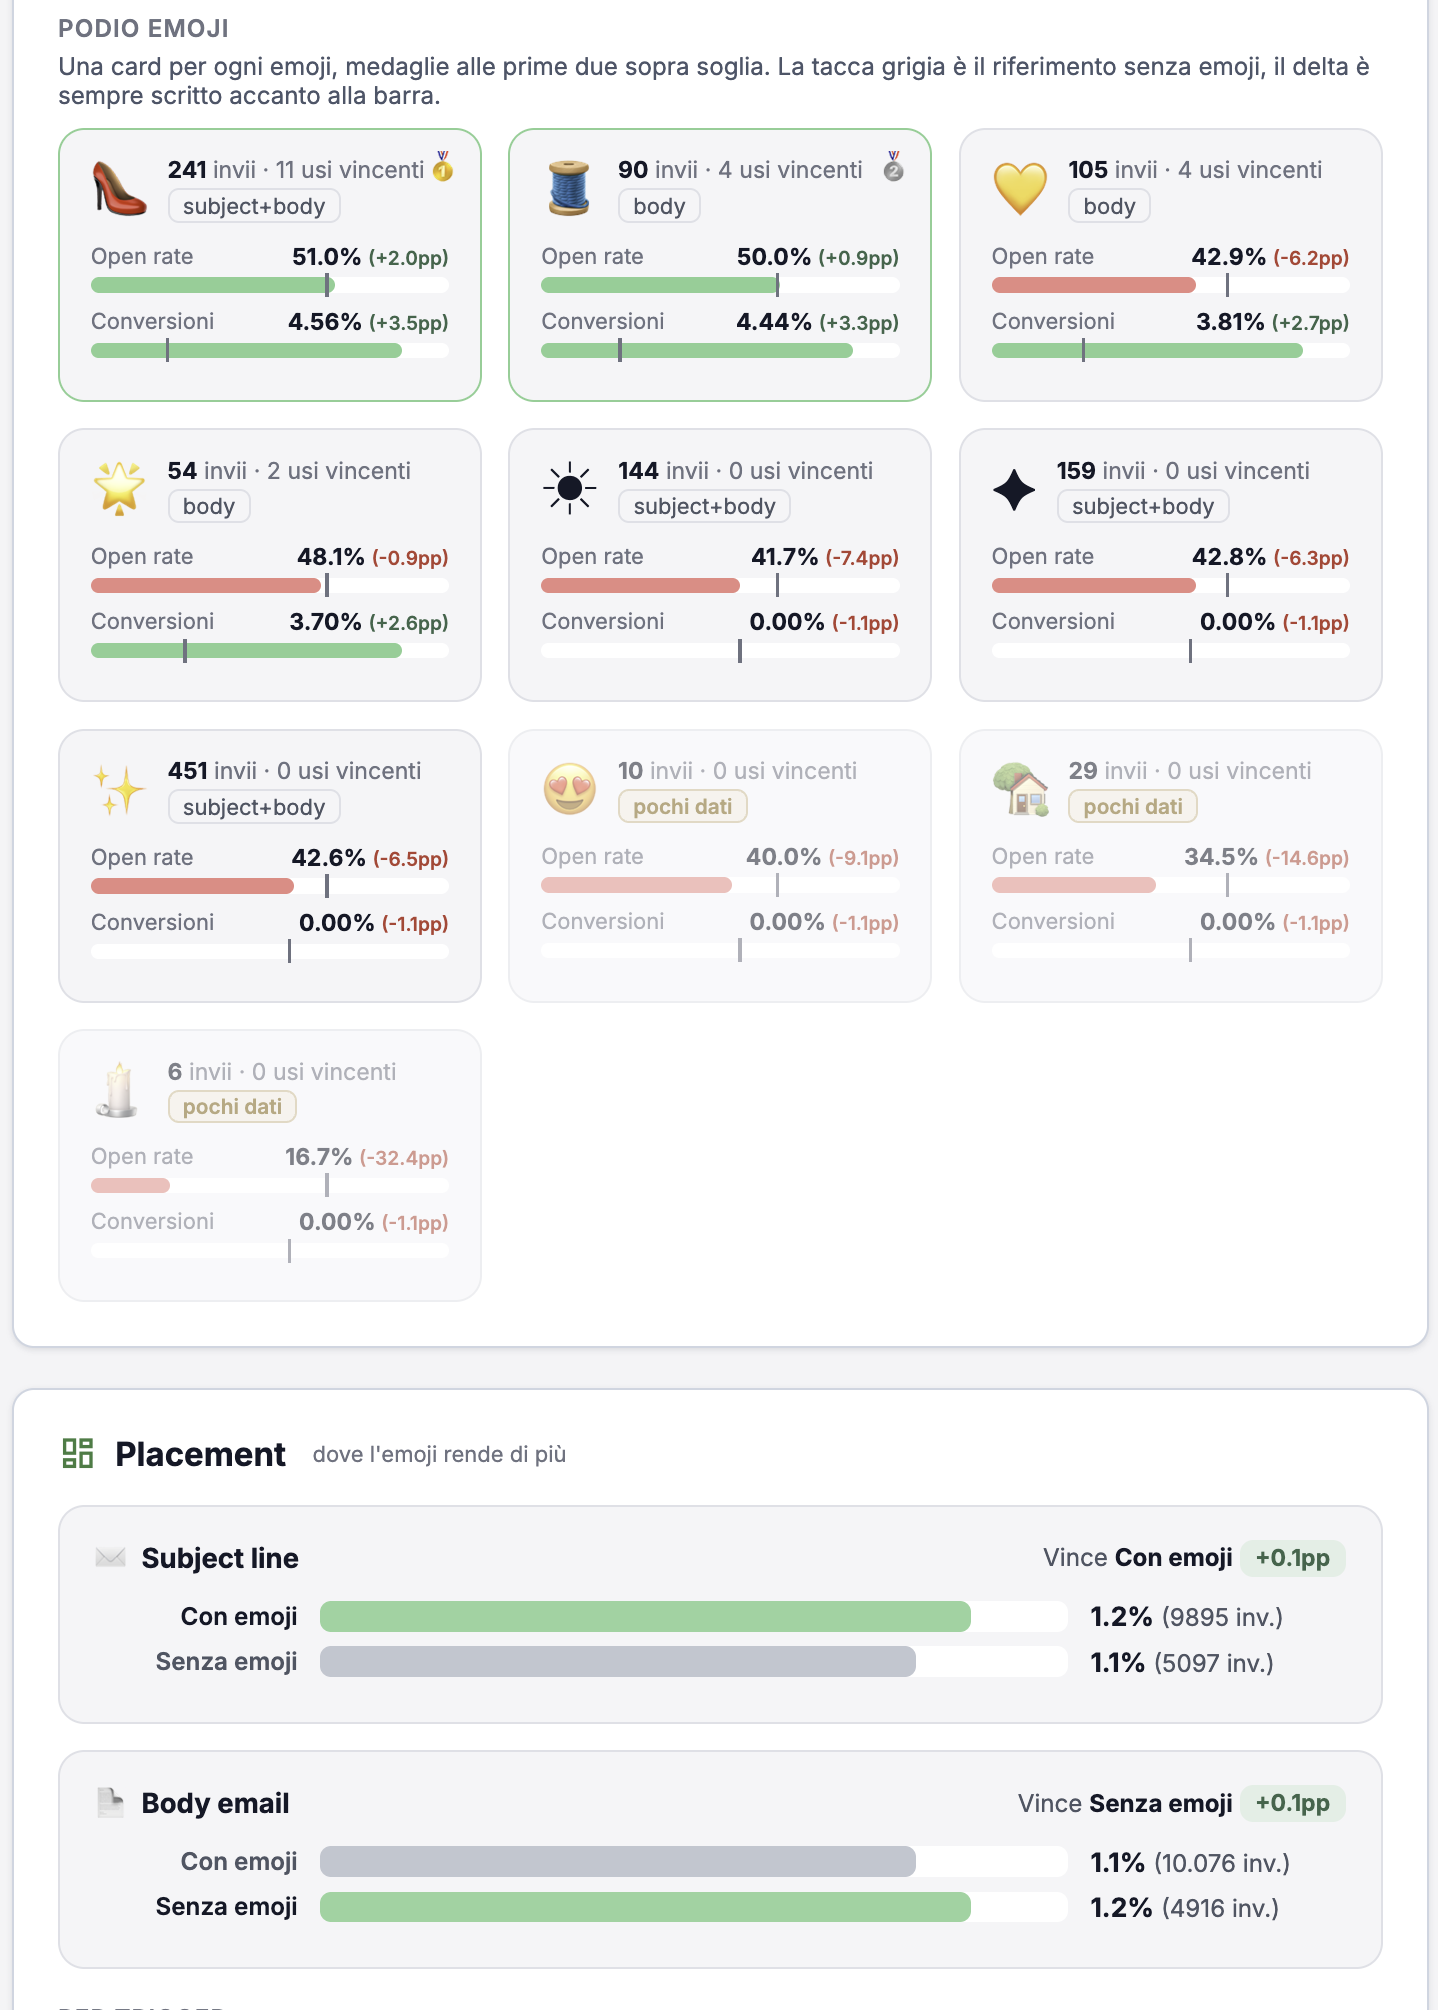Image resolution: width=1438 pixels, height=2010 pixels.
Task: Click the document icon beside Body email
Action: tap(110, 1802)
